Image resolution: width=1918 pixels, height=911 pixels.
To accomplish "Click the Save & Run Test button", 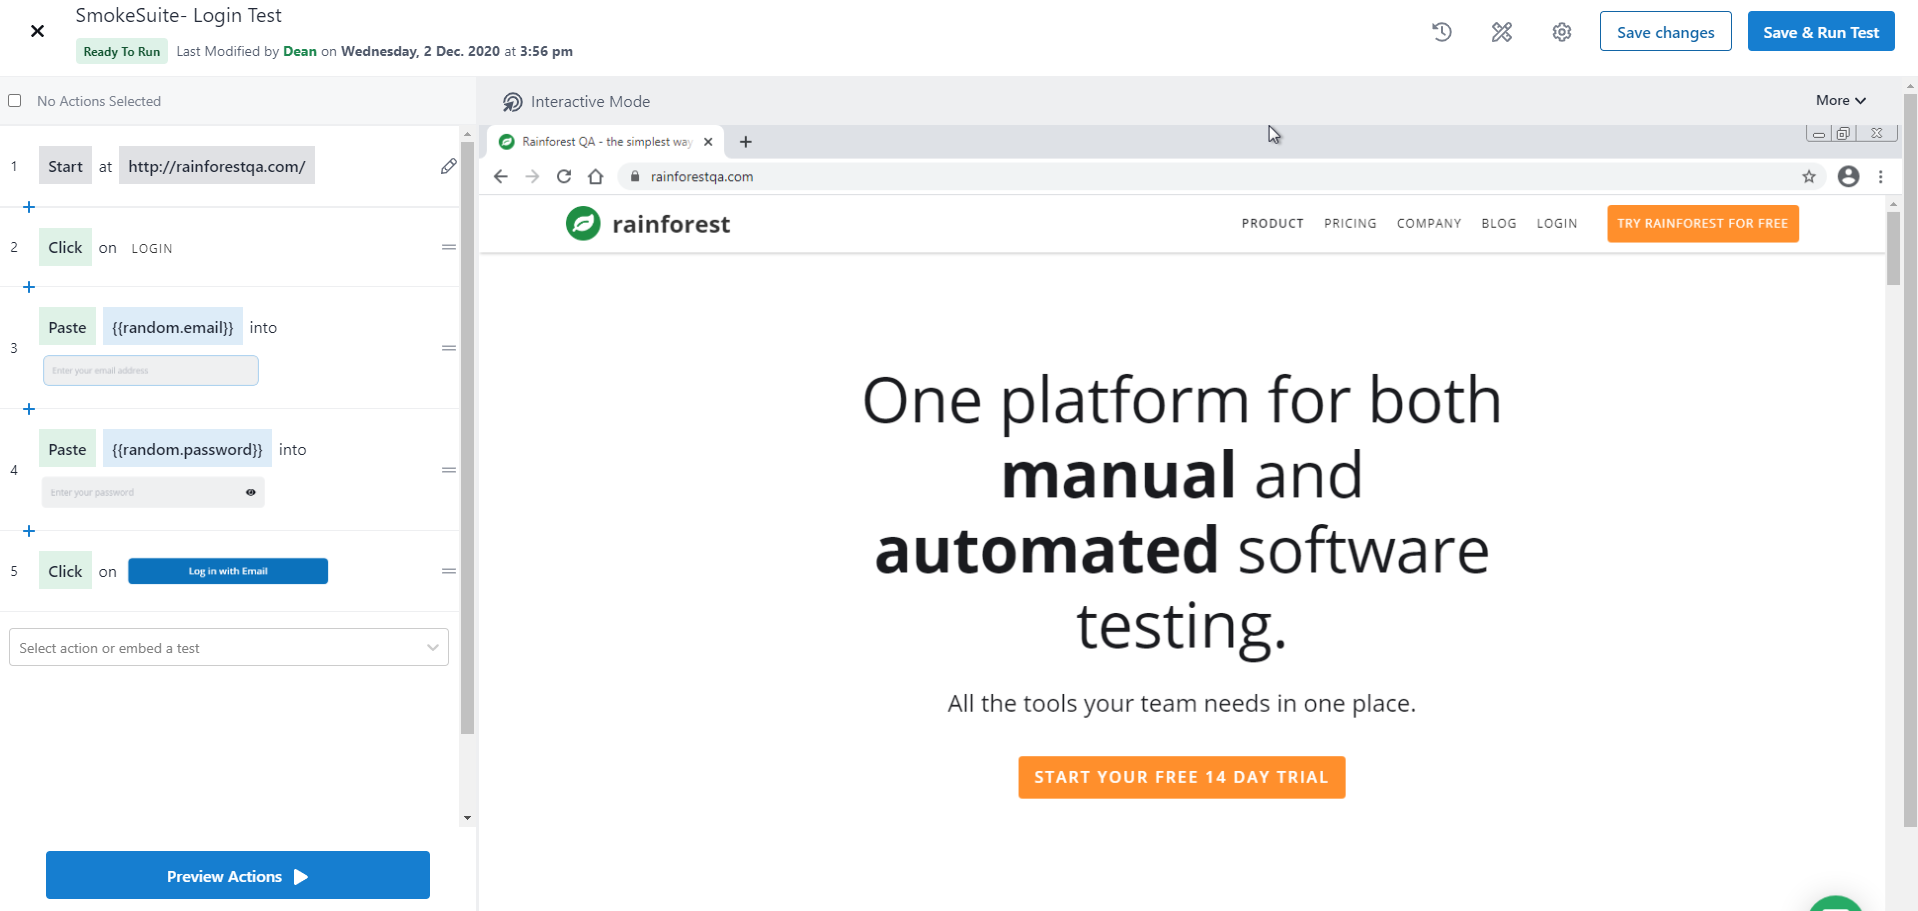I will (x=1820, y=32).
